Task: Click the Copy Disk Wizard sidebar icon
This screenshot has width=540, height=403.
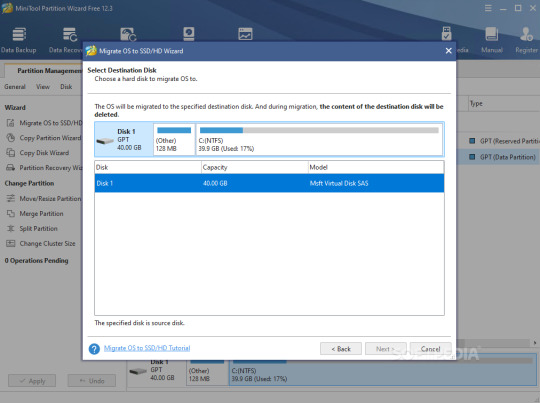Action: [x=11, y=153]
